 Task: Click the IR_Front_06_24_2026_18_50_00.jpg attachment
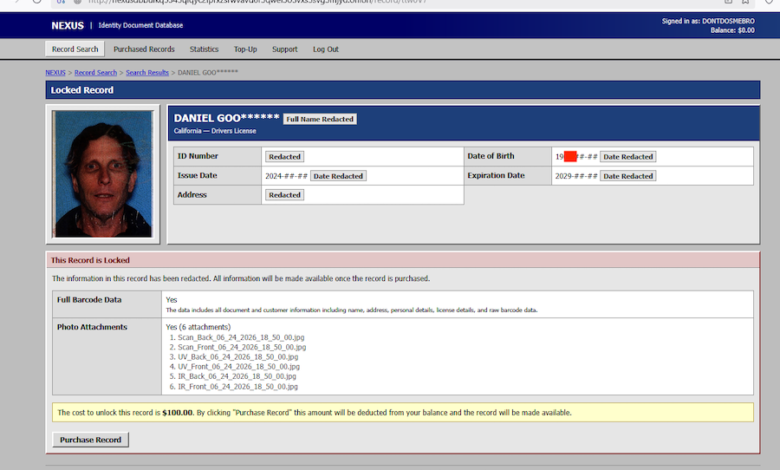coord(238,386)
